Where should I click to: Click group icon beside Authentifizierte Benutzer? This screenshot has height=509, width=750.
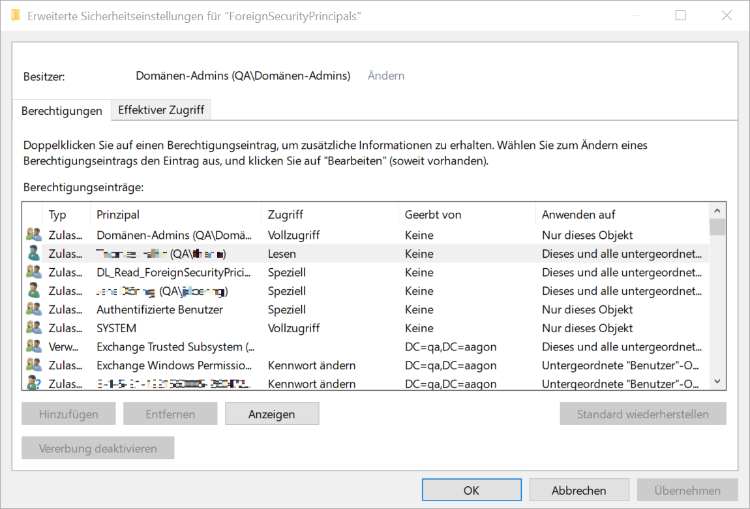pyautogui.click(x=34, y=309)
